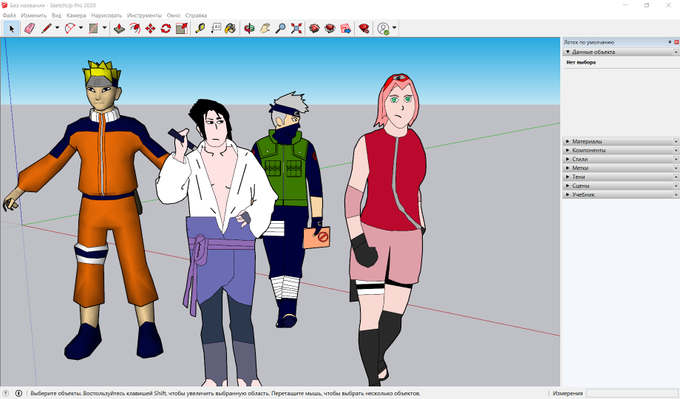
Task: Open the Вид menu
Action: 56,15
